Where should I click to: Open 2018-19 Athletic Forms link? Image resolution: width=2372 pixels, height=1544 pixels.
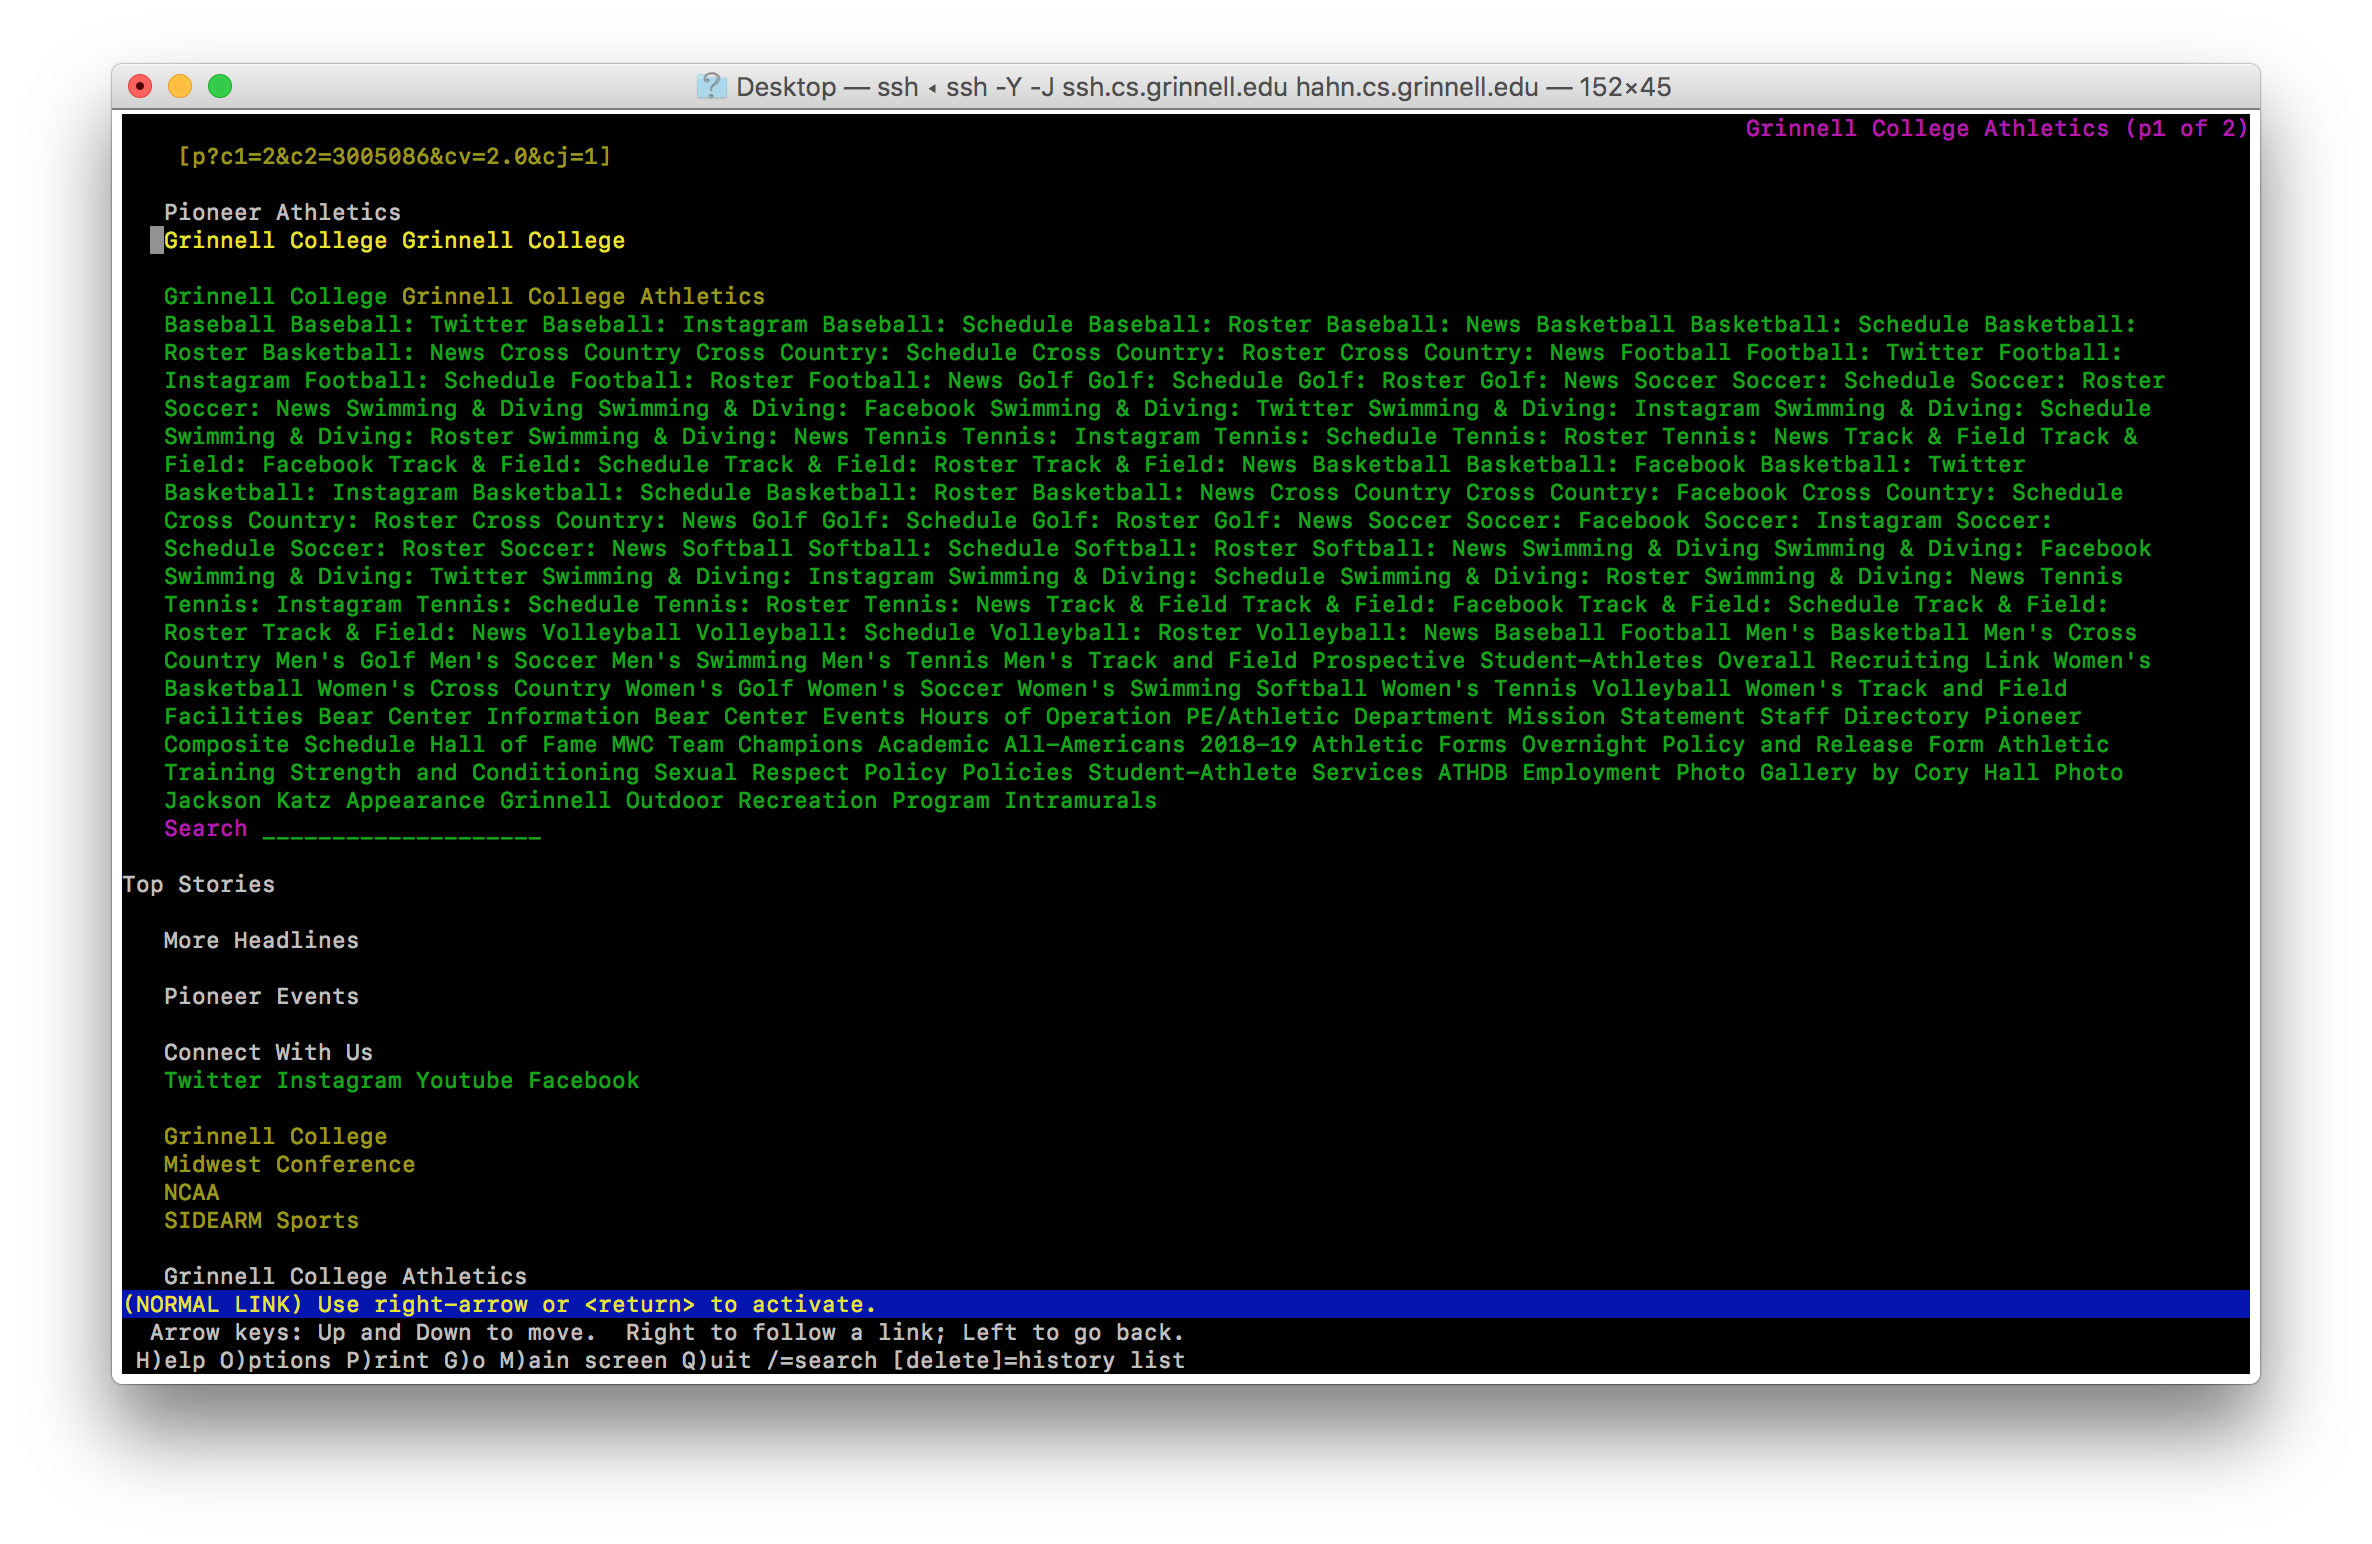[1353, 745]
